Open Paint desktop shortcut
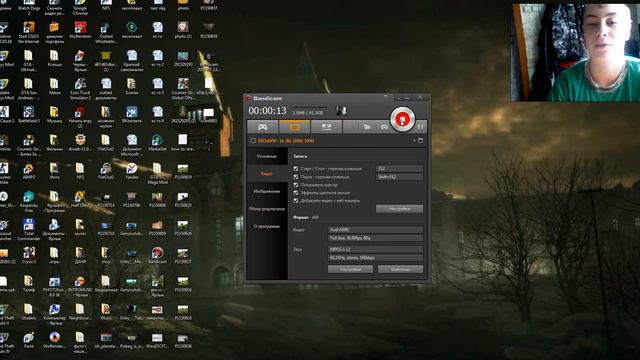The height and width of the screenshot is (360, 640). [29, 340]
